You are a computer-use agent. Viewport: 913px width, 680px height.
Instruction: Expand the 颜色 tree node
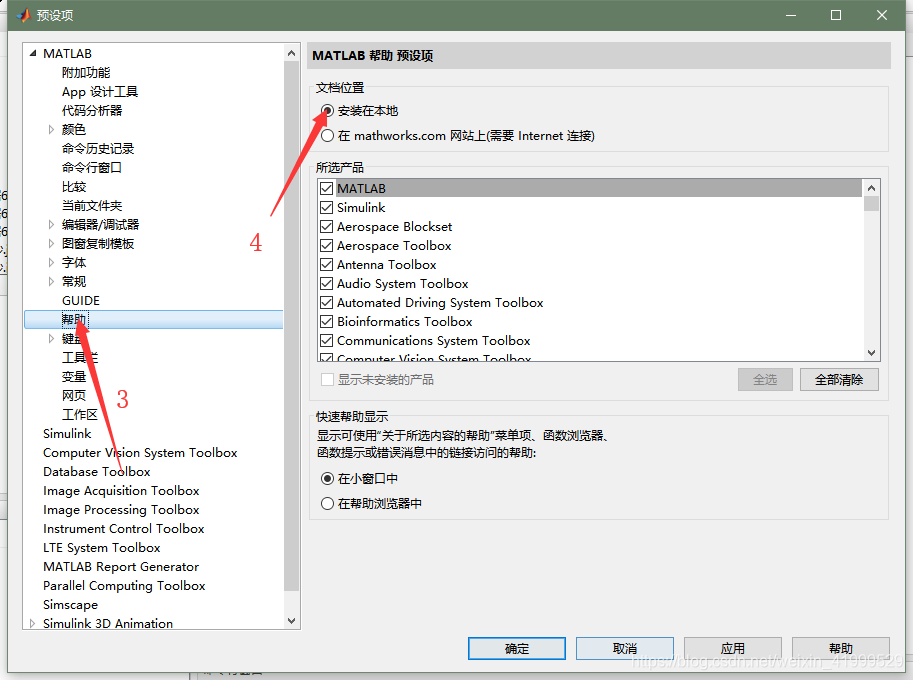(51, 129)
